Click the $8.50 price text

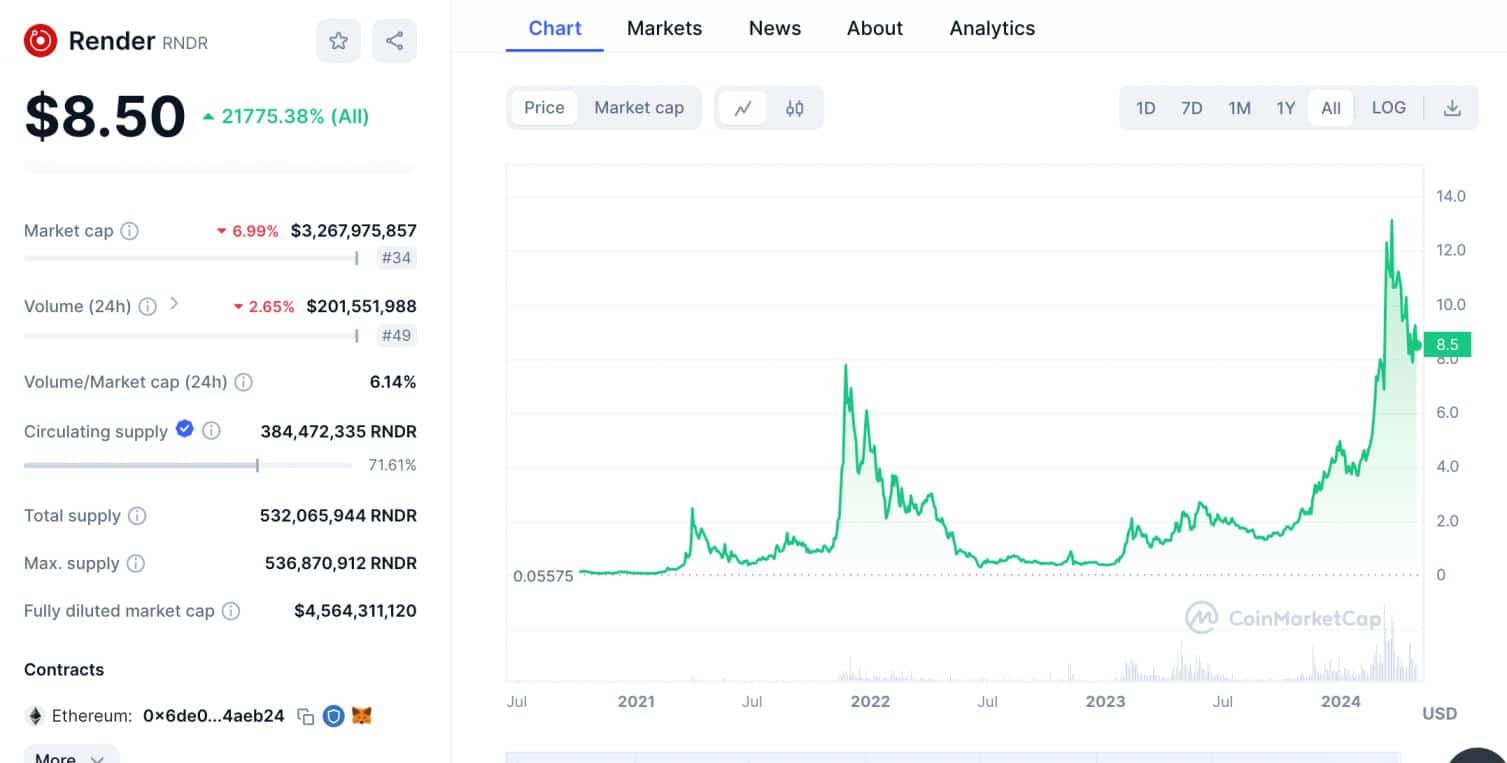pyautogui.click(x=105, y=116)
